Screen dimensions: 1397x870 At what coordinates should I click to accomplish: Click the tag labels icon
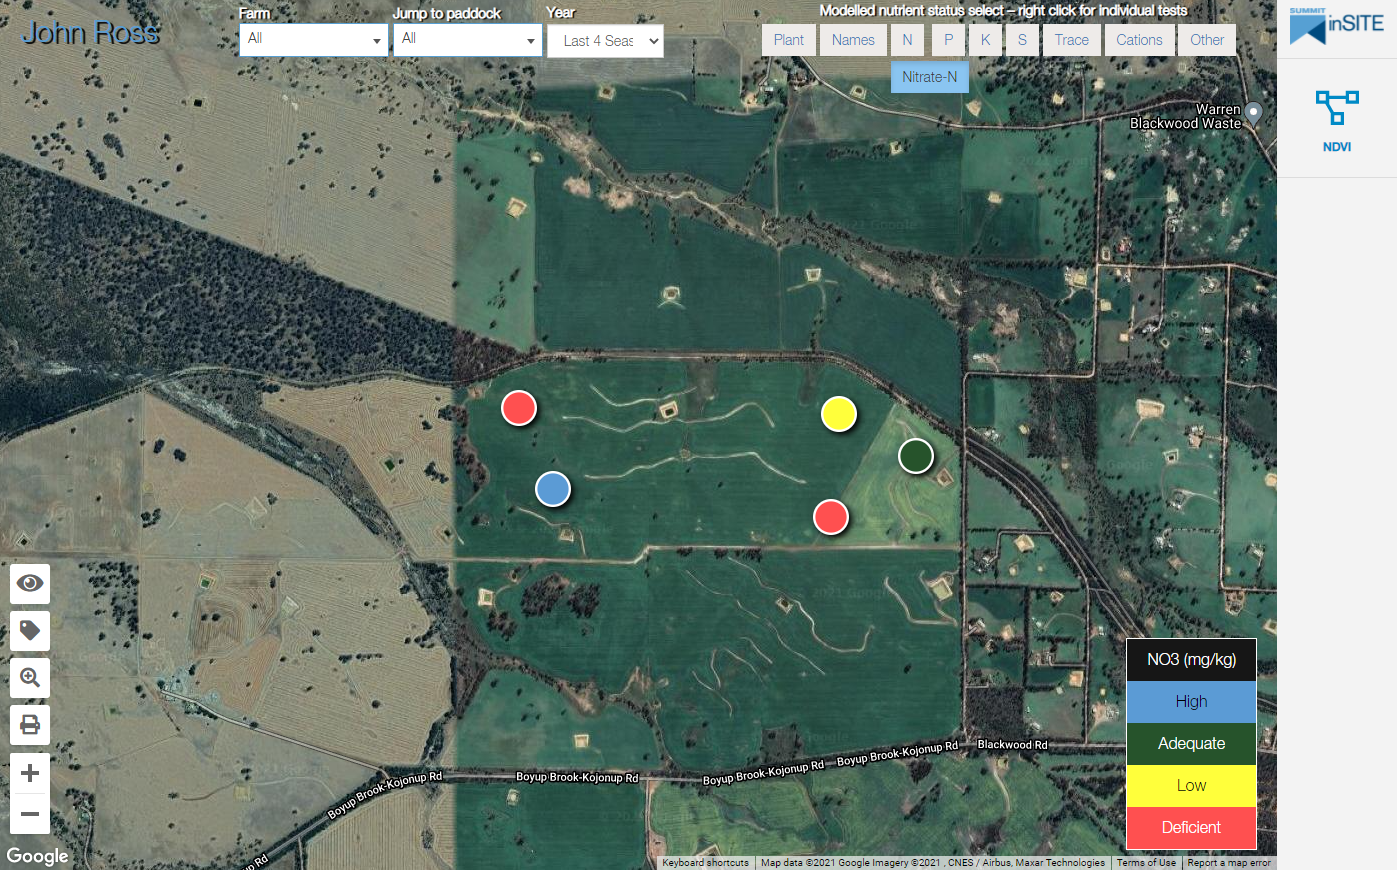click(30, 630)
